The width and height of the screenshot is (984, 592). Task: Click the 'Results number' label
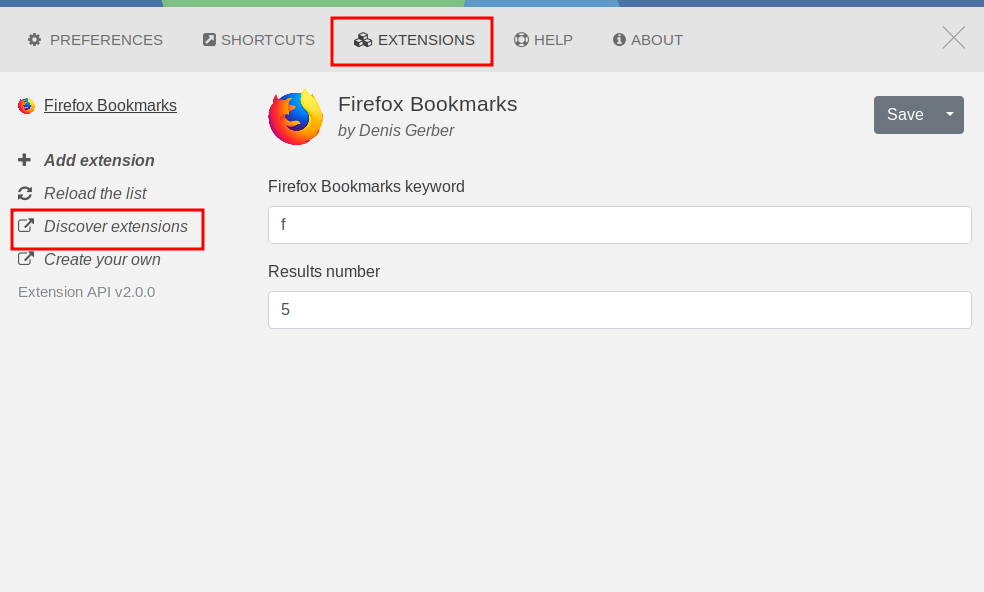coord(324,272)
